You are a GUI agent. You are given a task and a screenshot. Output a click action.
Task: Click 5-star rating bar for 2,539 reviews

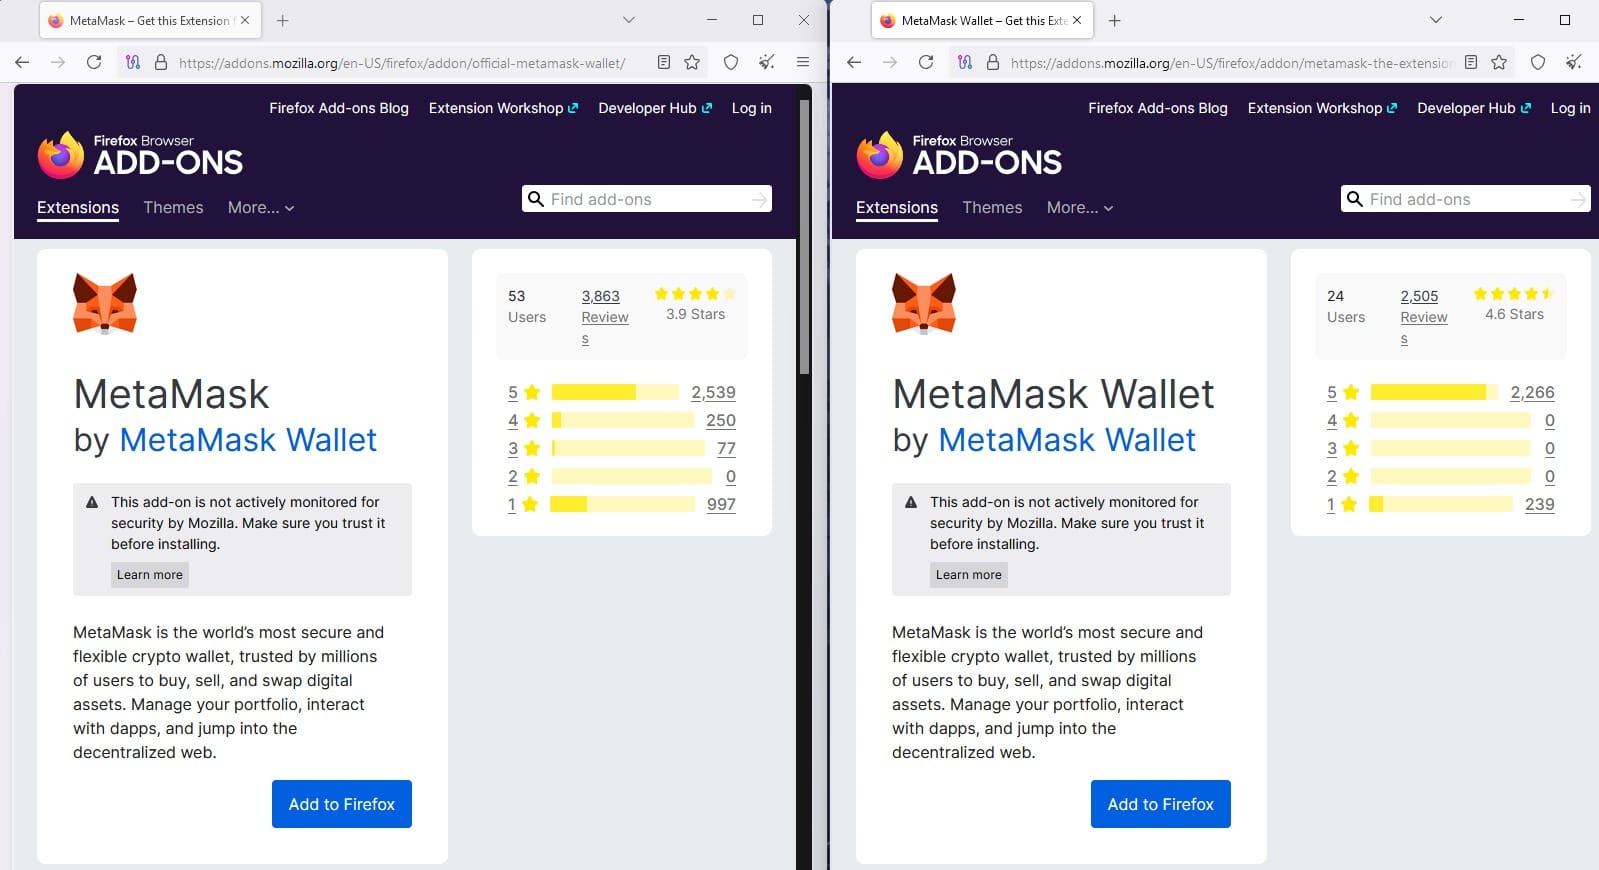[615, 392]
